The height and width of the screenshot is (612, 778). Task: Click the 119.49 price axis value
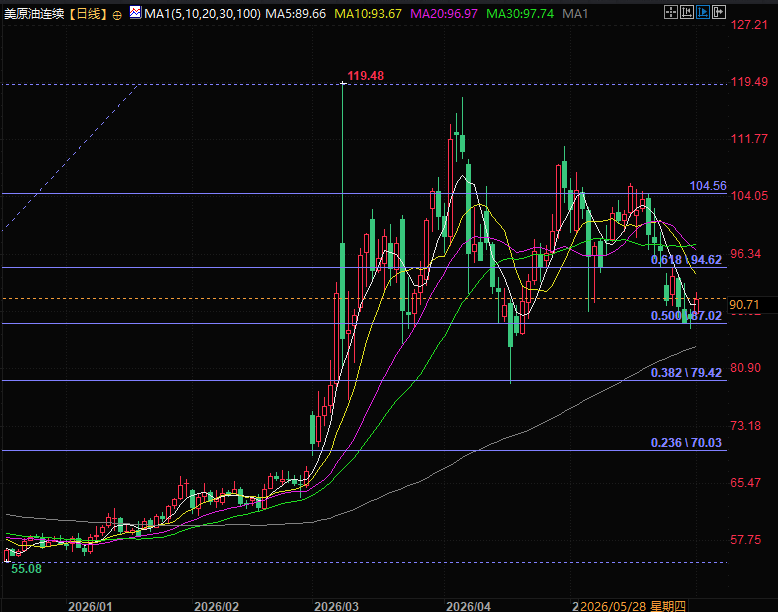749,81
